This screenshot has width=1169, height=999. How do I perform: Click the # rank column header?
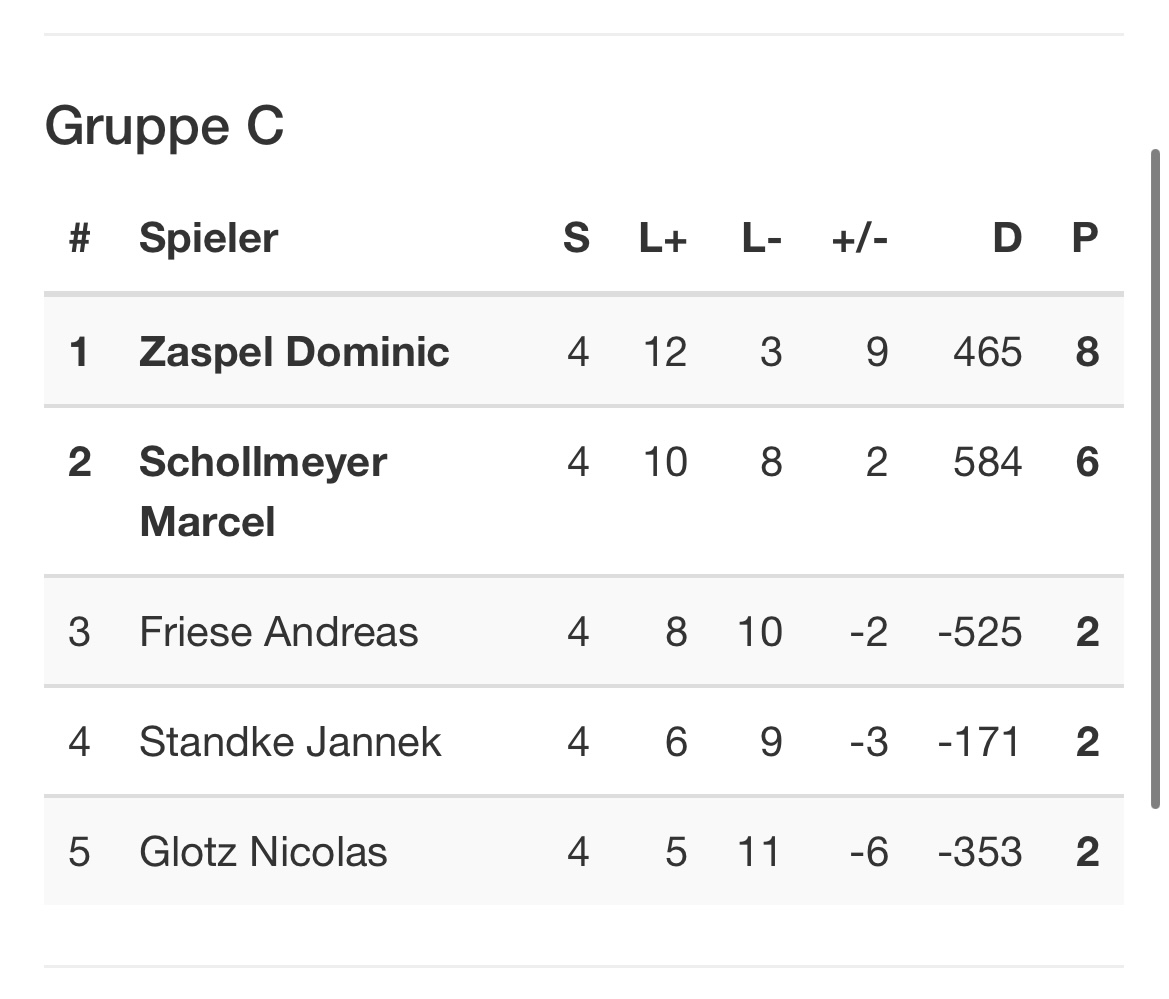(x=79, y=238)
